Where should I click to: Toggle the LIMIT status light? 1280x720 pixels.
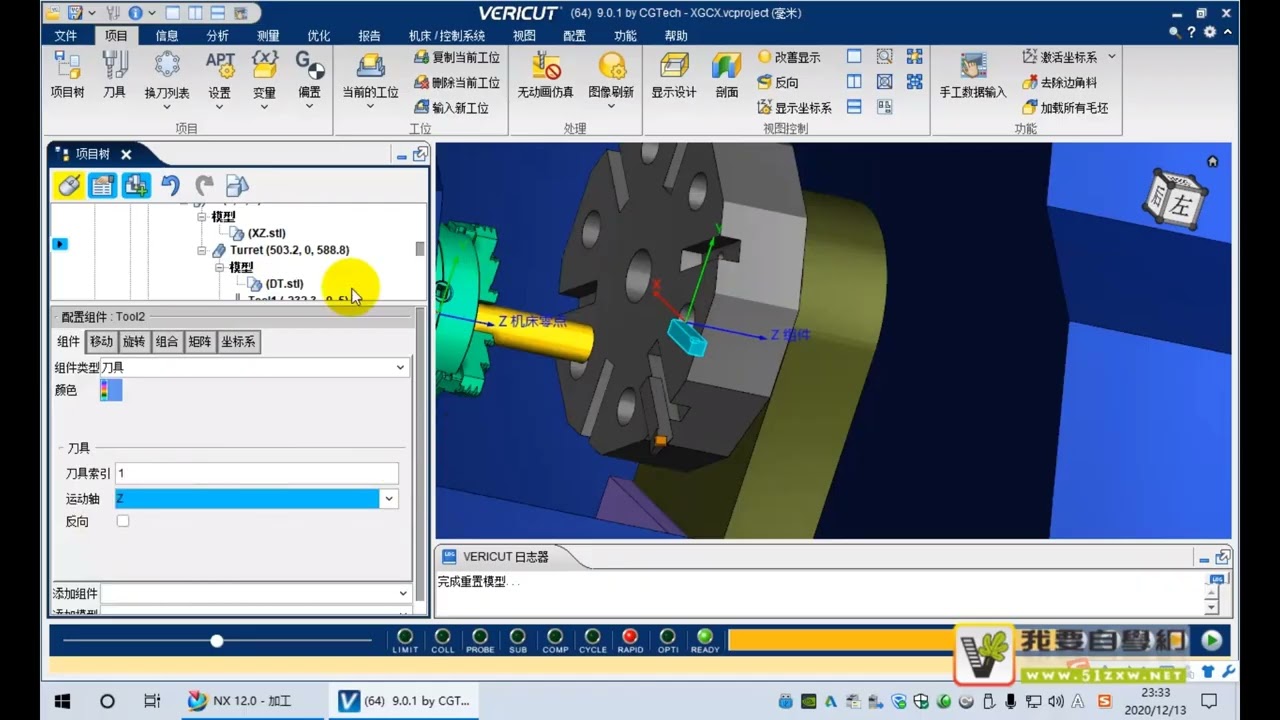click(405, 636)
